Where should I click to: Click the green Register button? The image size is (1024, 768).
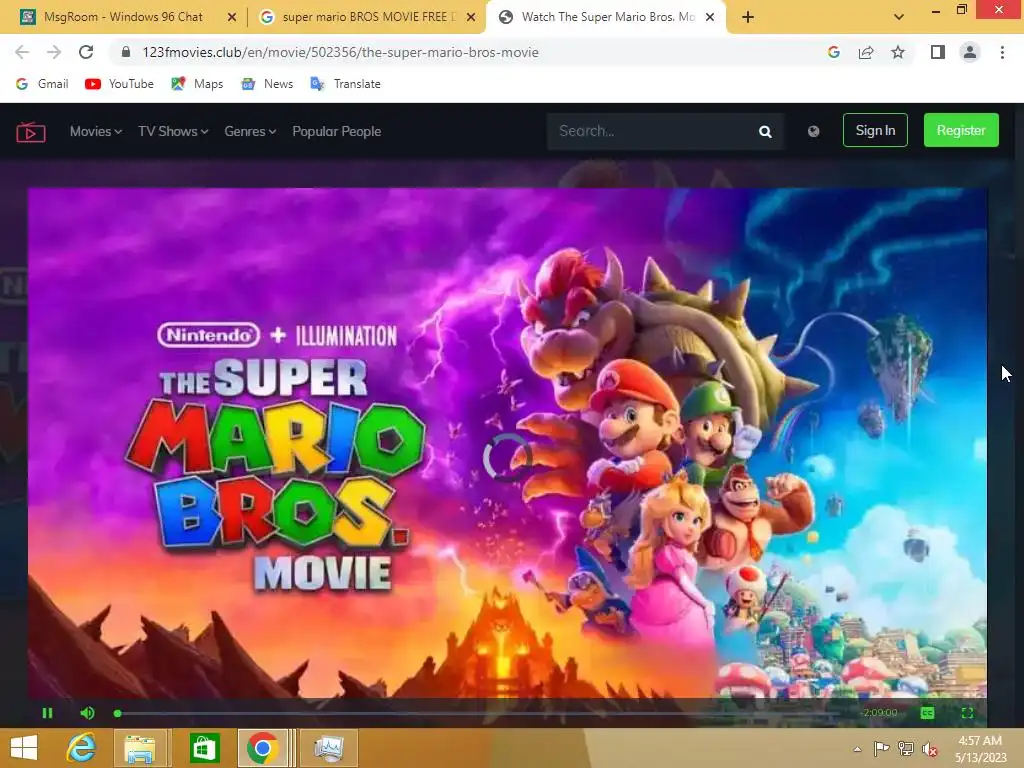pos(961,130)
